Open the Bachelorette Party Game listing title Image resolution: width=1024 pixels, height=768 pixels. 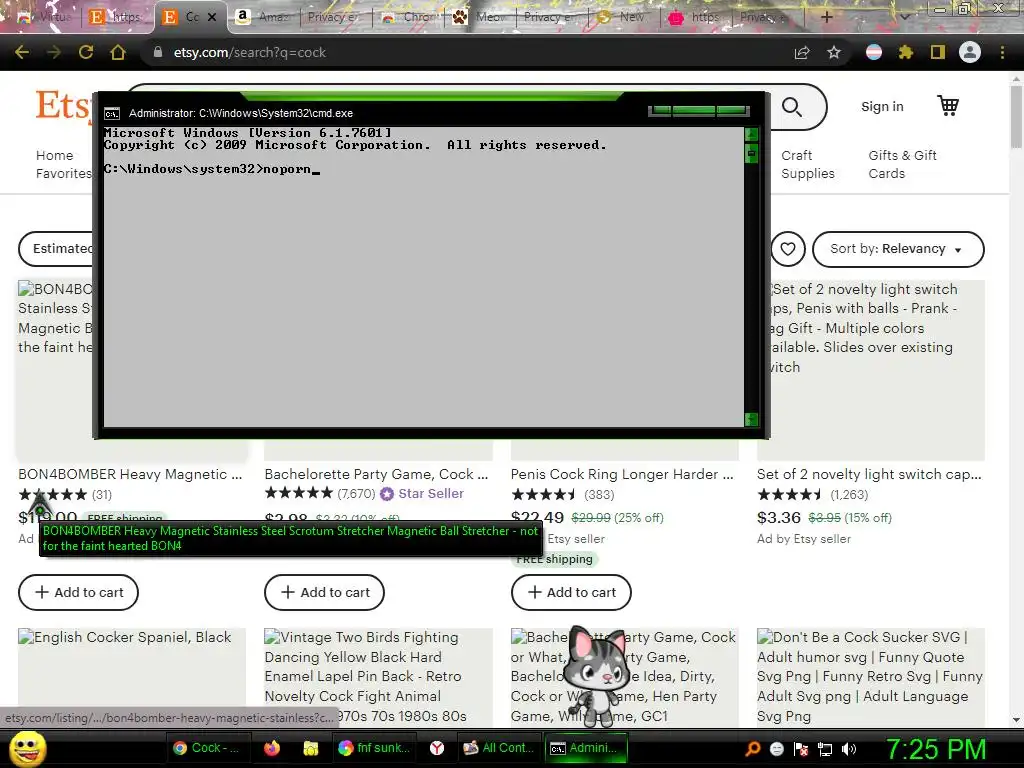pyautogui.click(x=376, y=475)
